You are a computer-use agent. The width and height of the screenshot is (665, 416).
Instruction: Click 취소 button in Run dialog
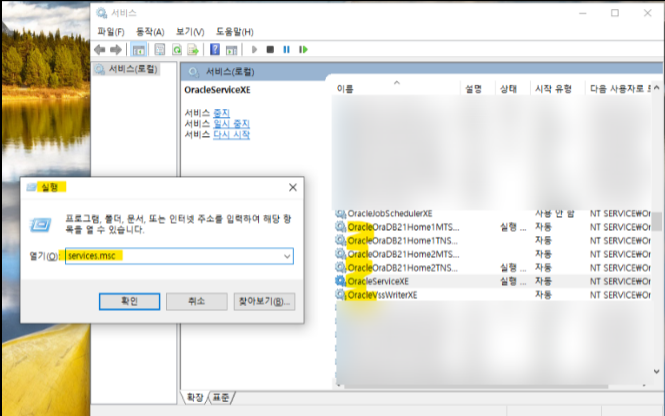pyautogui.click(x=196, y=301)
